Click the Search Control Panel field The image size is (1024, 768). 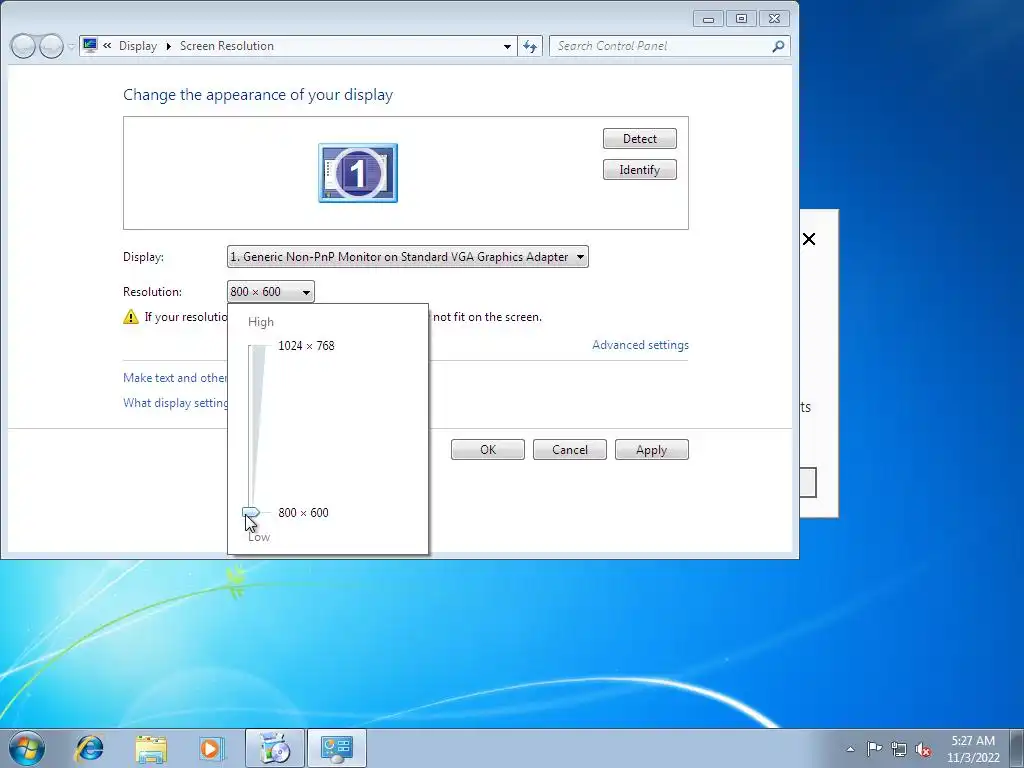tap(660, 46)
